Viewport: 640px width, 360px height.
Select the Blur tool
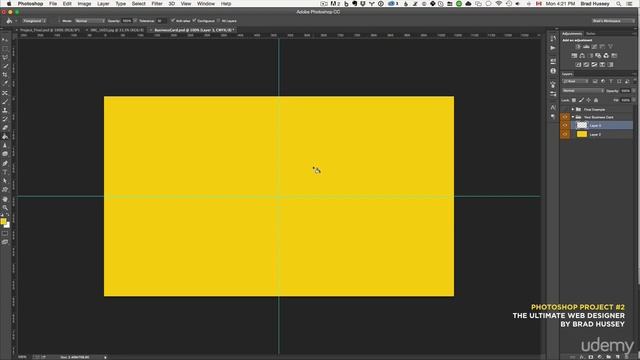5,145
